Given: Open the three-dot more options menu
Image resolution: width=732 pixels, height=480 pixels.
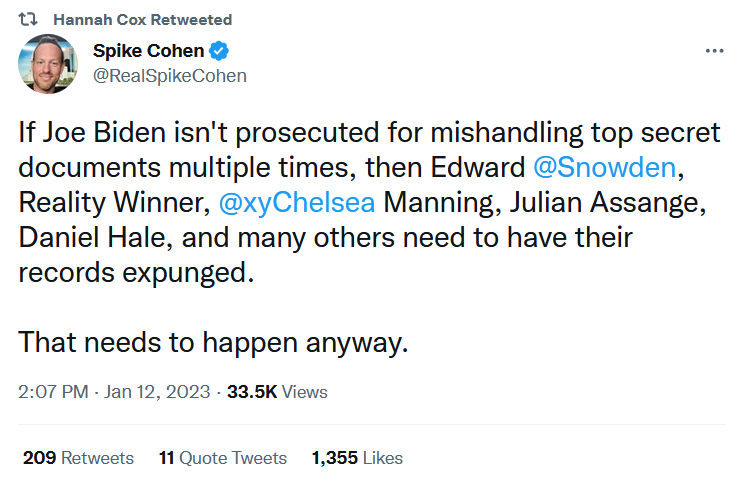Looking at the screenshot, I should pos(714,50).
